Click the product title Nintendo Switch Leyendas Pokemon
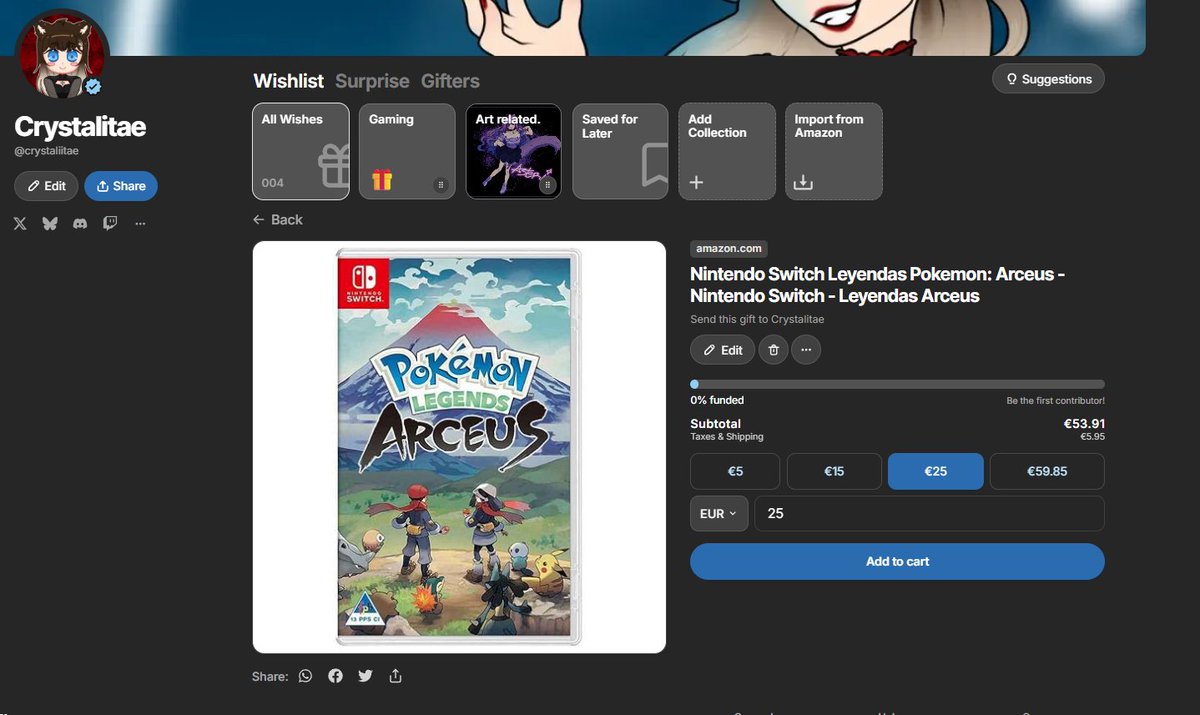Viewport: 1200px width, 715px height. (x=877, y=285)
